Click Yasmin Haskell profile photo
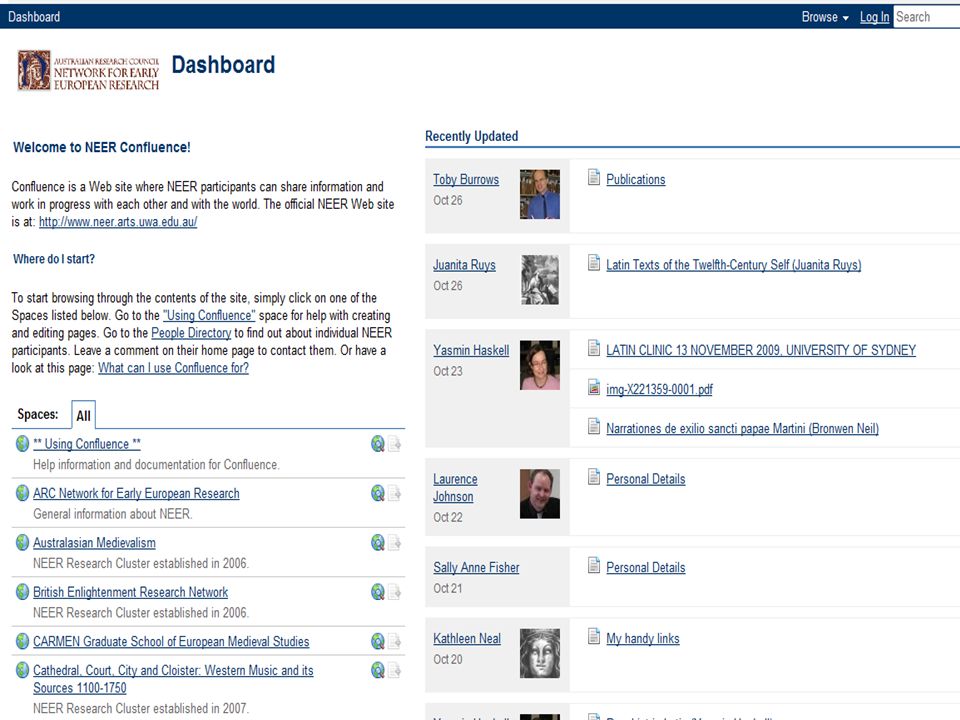 539,365
